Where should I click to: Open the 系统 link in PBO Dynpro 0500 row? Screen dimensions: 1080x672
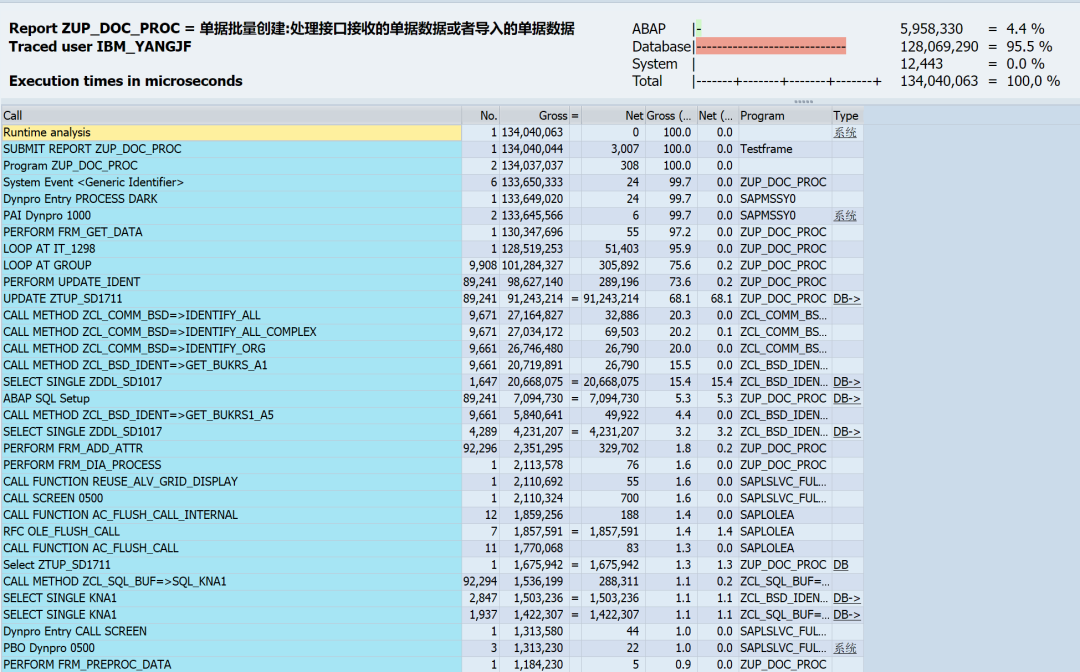[844, 648]
